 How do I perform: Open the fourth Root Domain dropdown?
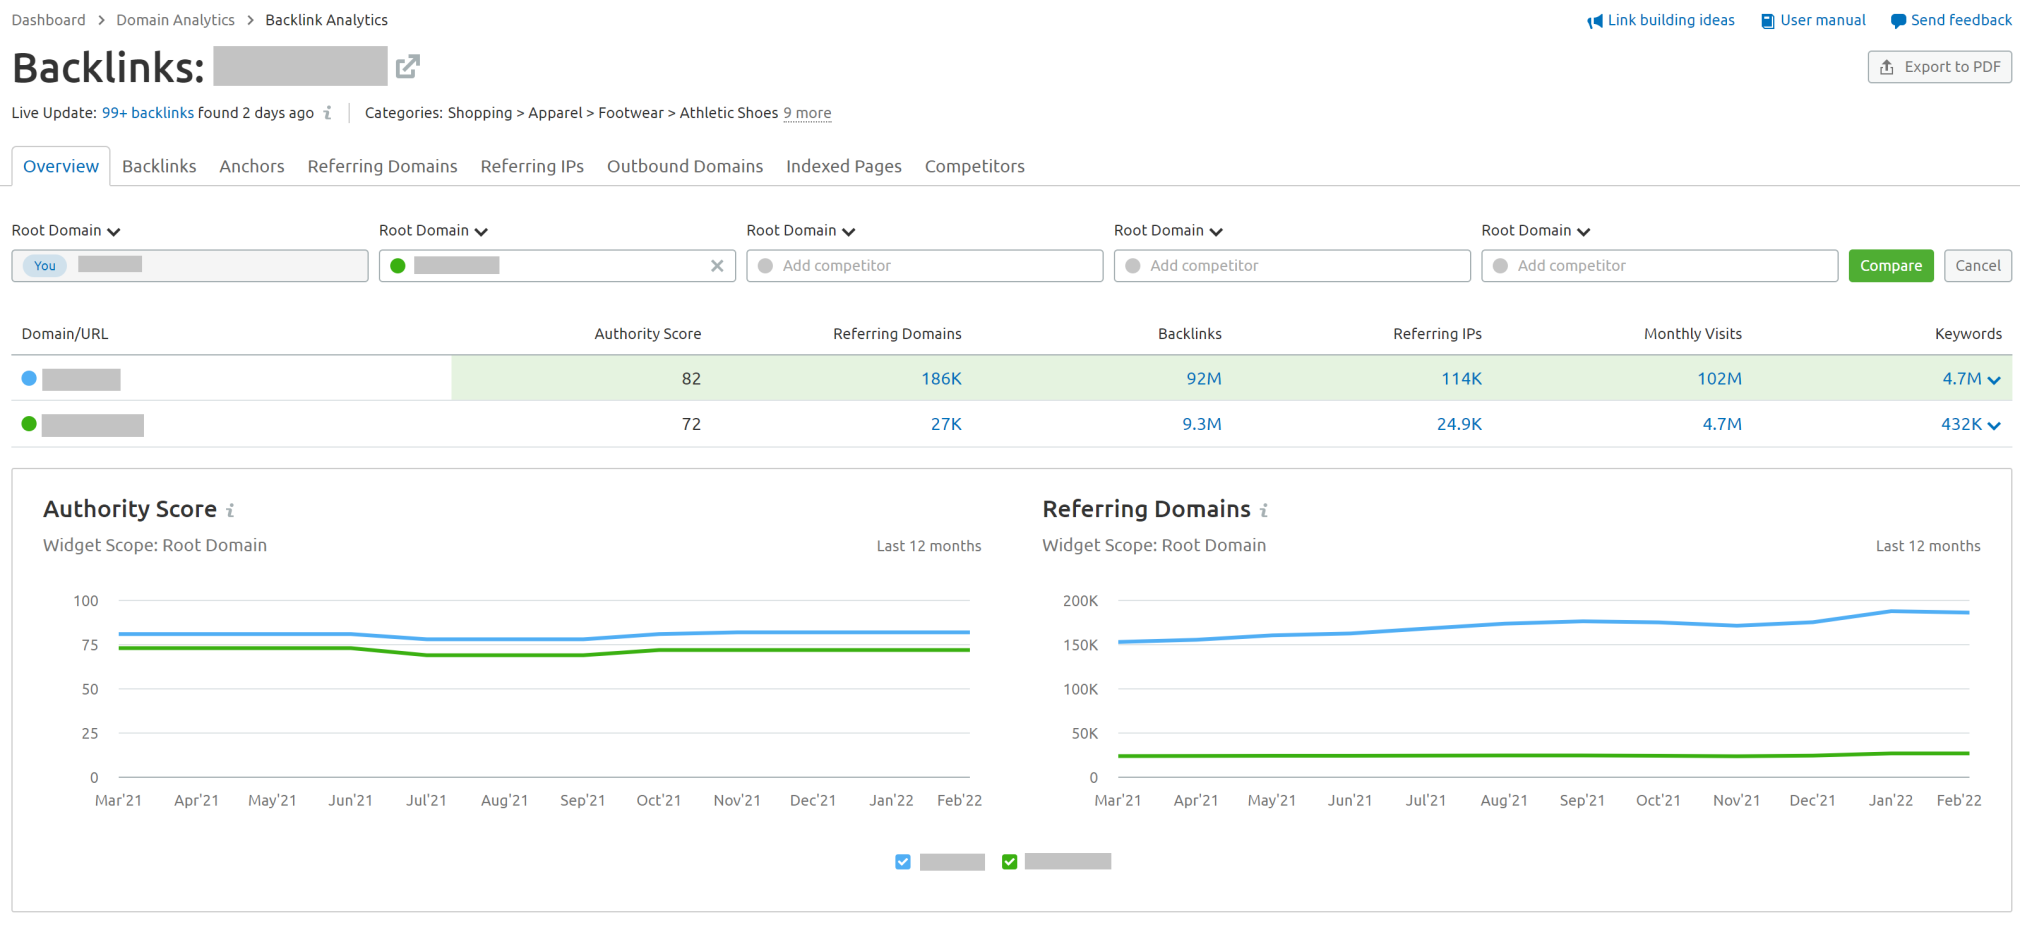(x=1168, y=231)
